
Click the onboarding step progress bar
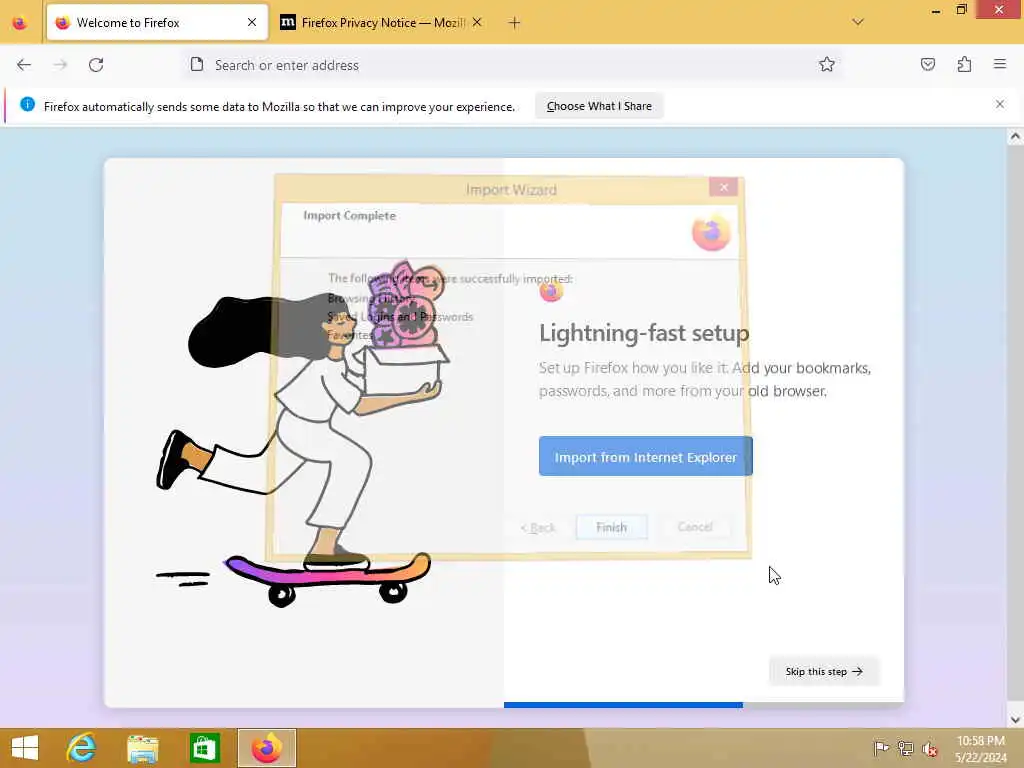[x=703, y=705]
